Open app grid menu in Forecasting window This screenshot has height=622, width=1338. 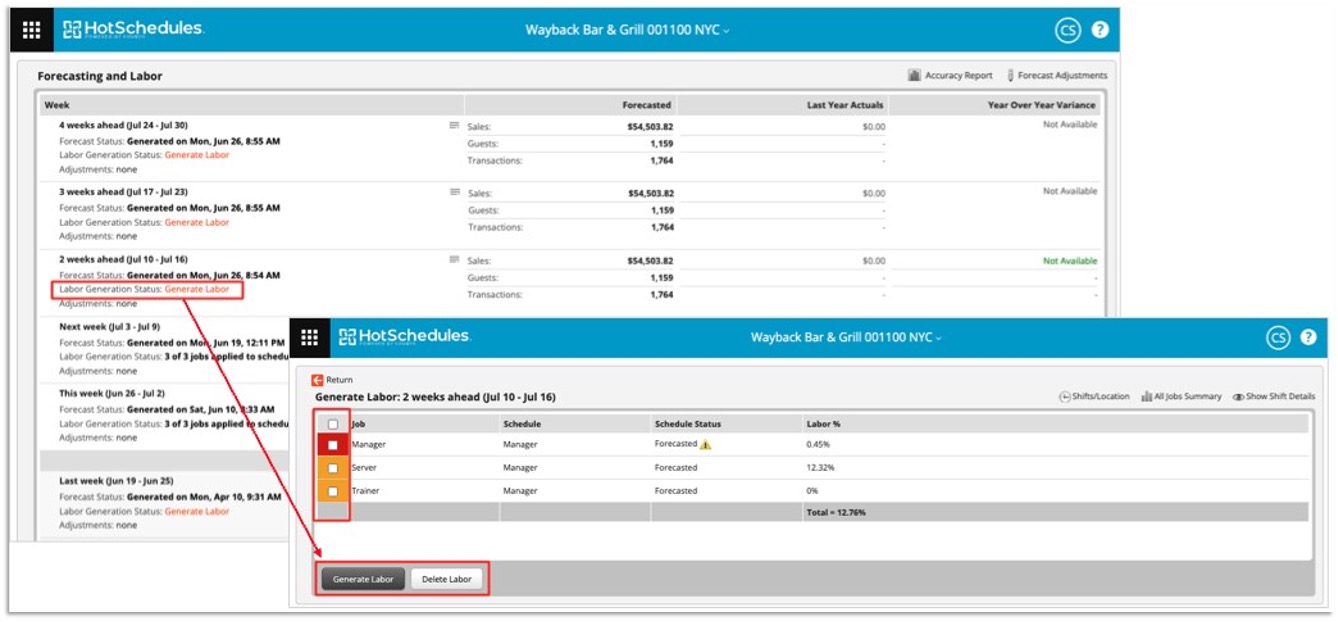[x=31, y=30]
